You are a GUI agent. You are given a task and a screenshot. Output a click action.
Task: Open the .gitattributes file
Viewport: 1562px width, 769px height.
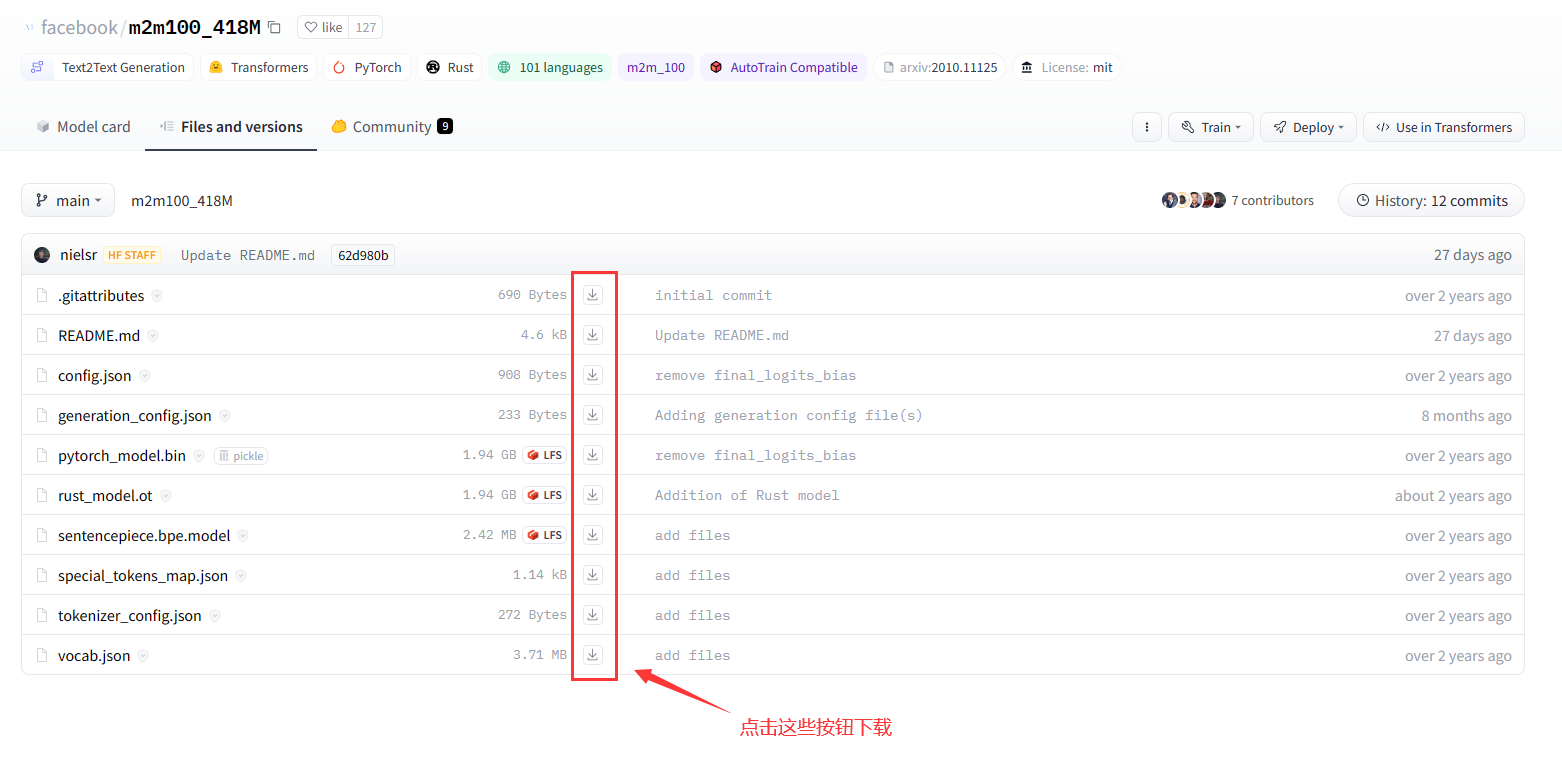click(x=101, y=296)
